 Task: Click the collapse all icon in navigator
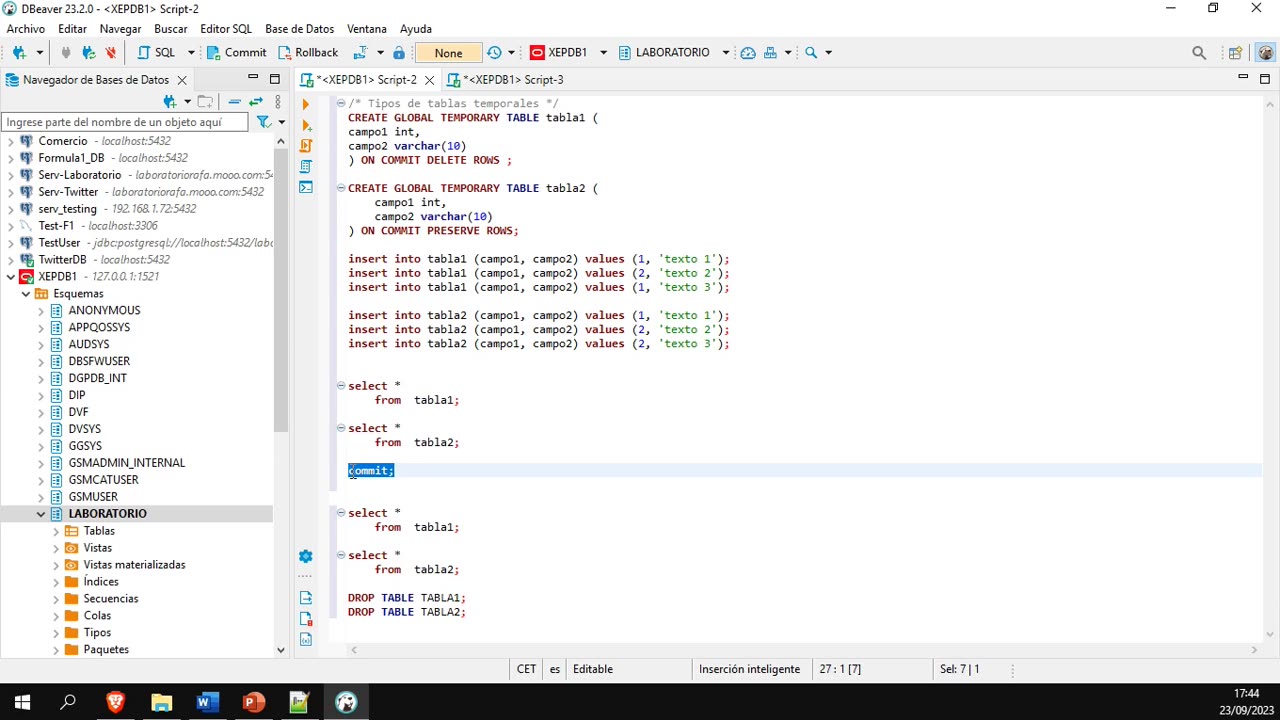[234, 101]
